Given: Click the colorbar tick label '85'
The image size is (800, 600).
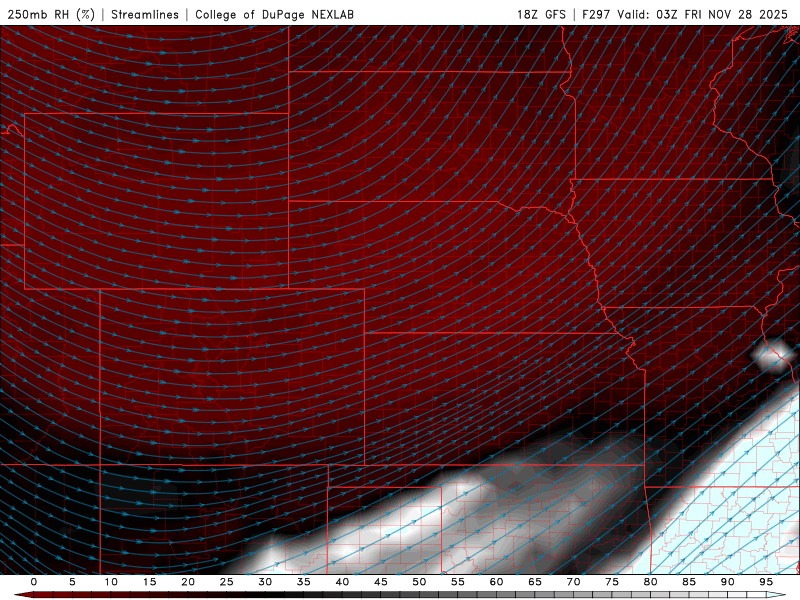Looking at the screenshot, I should 689,582.
